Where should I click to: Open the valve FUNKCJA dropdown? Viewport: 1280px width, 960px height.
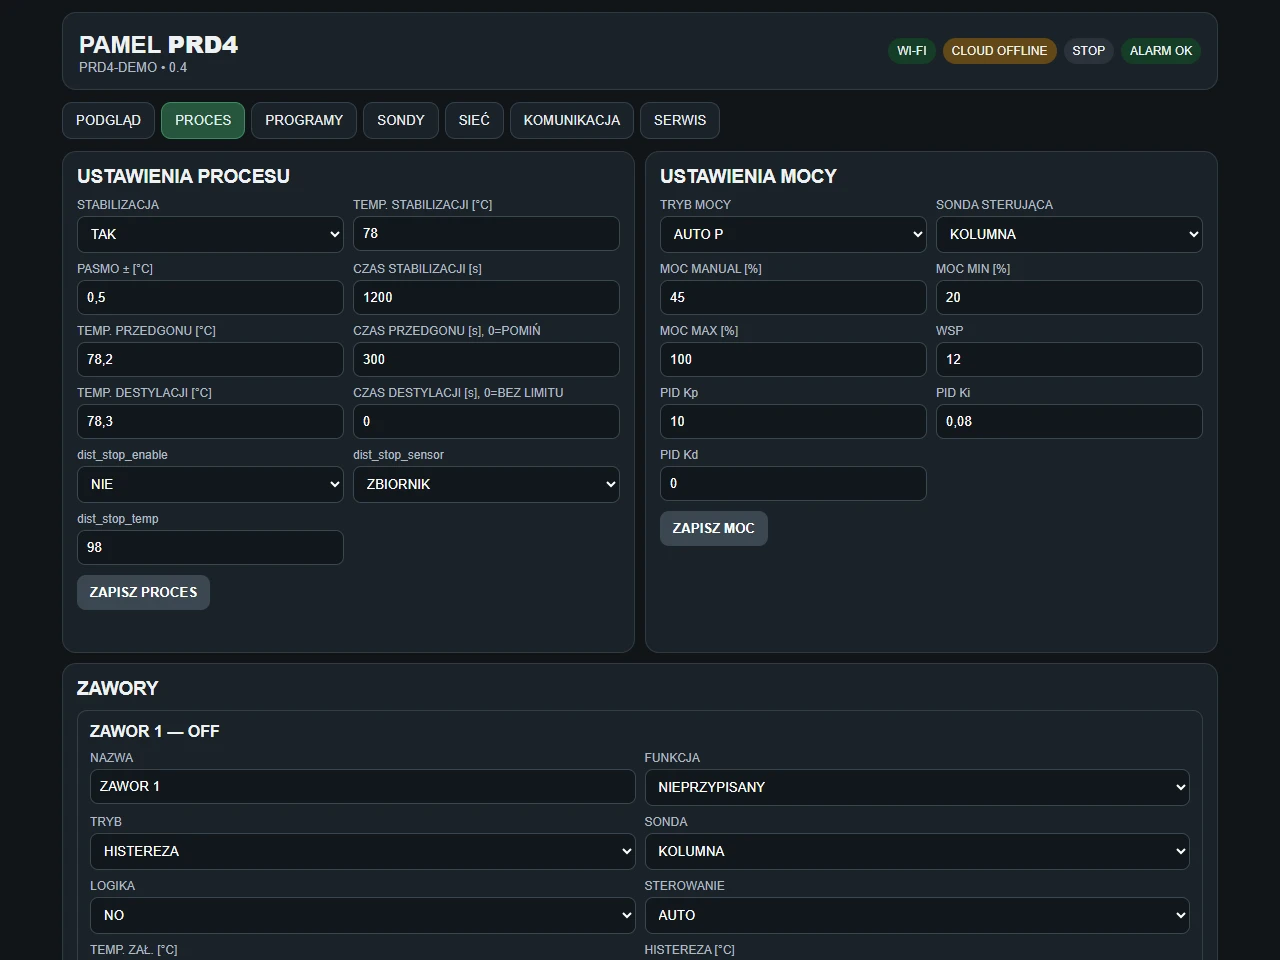coord(917,787)
